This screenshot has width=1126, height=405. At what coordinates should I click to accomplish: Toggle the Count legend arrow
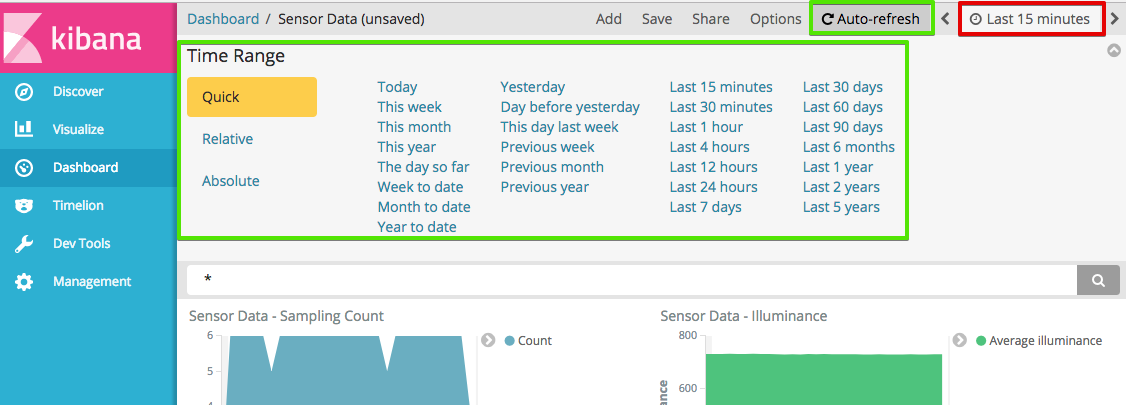coord(488,340)
